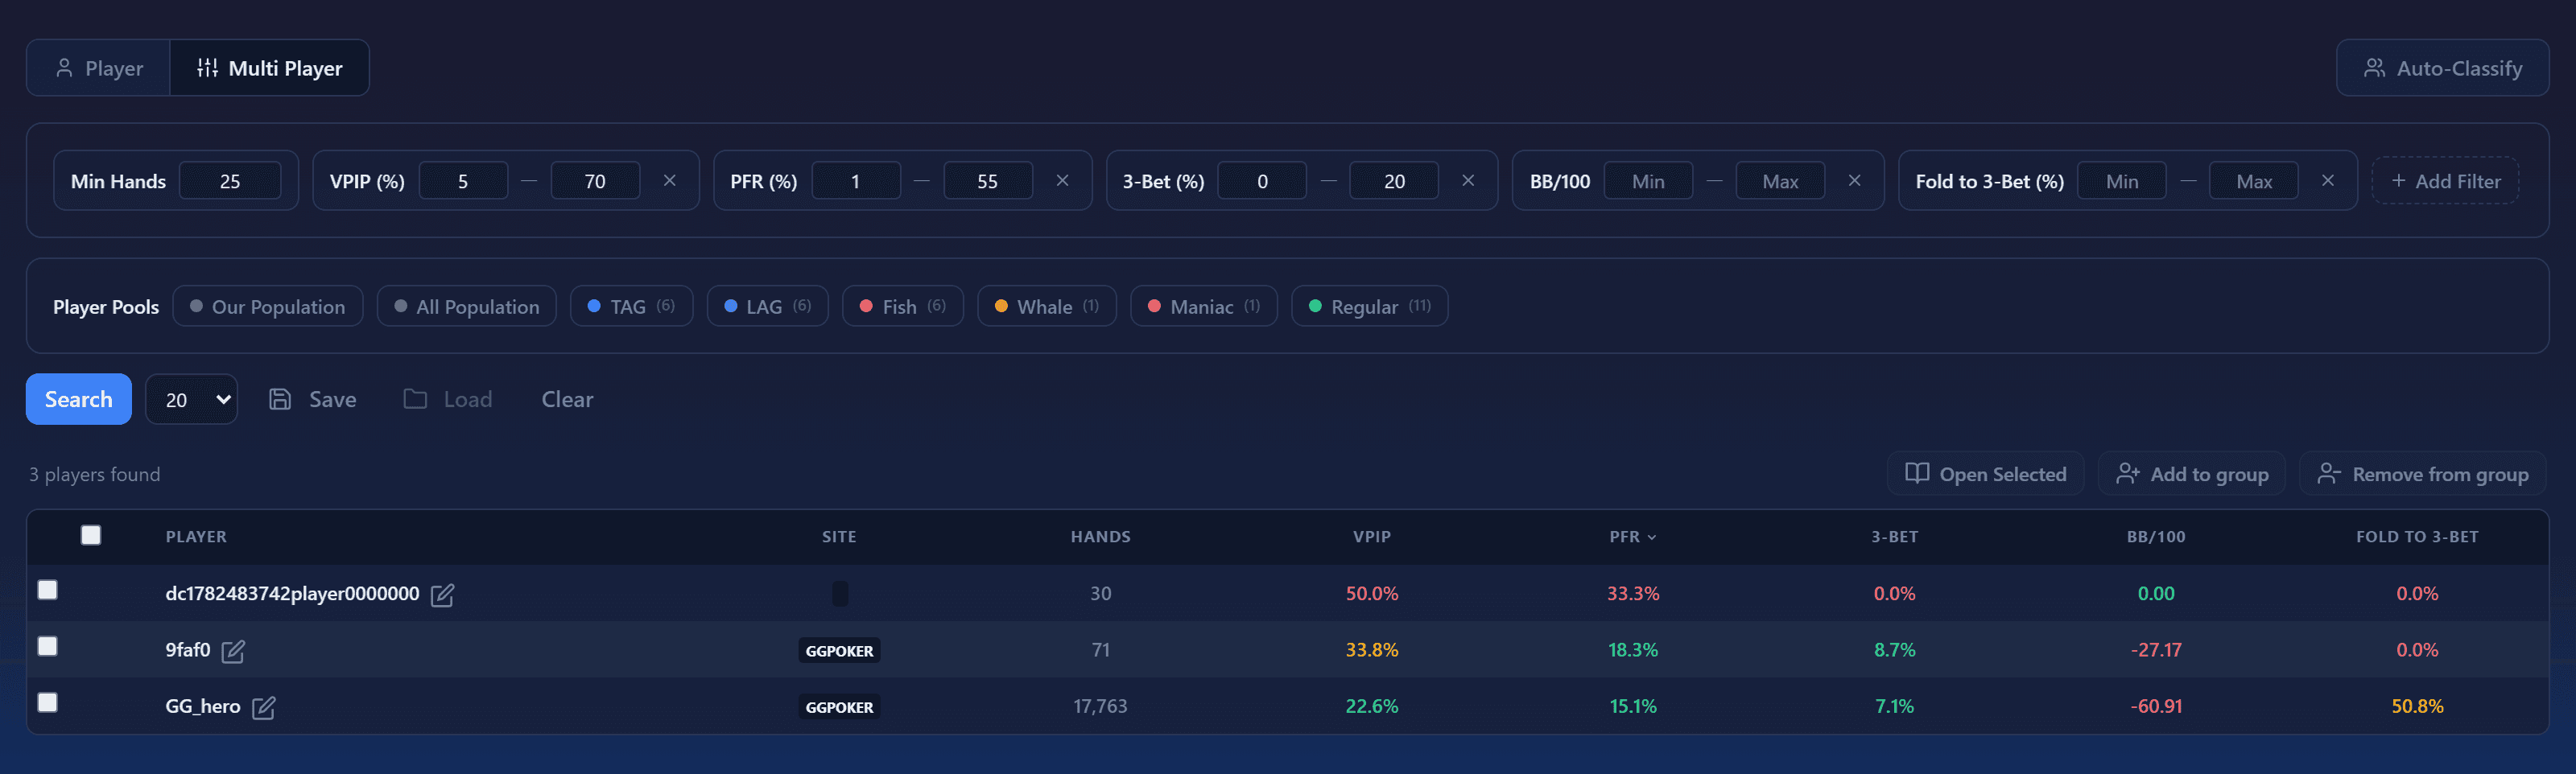This screenshot has height=774, width=2576.
Task: Click the Add to group button
Action: 2192,474
